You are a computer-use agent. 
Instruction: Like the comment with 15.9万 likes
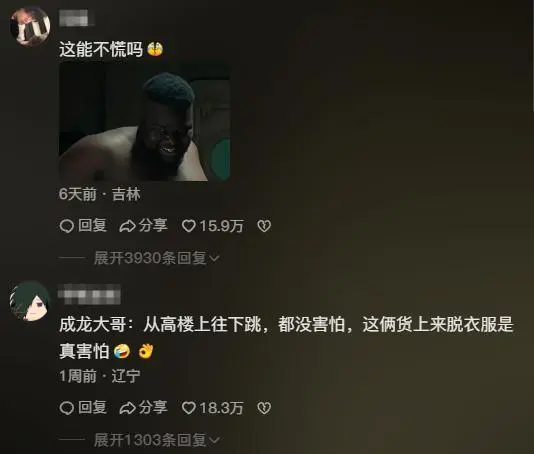[x=189, y=226]
